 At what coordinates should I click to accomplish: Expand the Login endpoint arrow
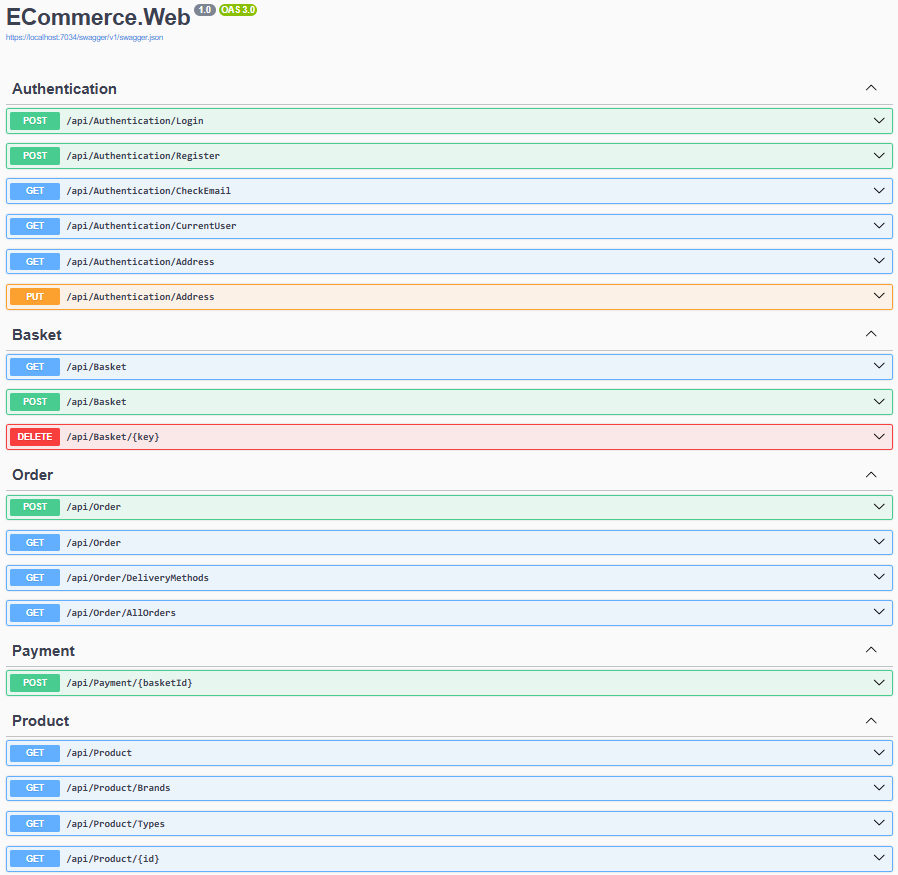(879, 121)
